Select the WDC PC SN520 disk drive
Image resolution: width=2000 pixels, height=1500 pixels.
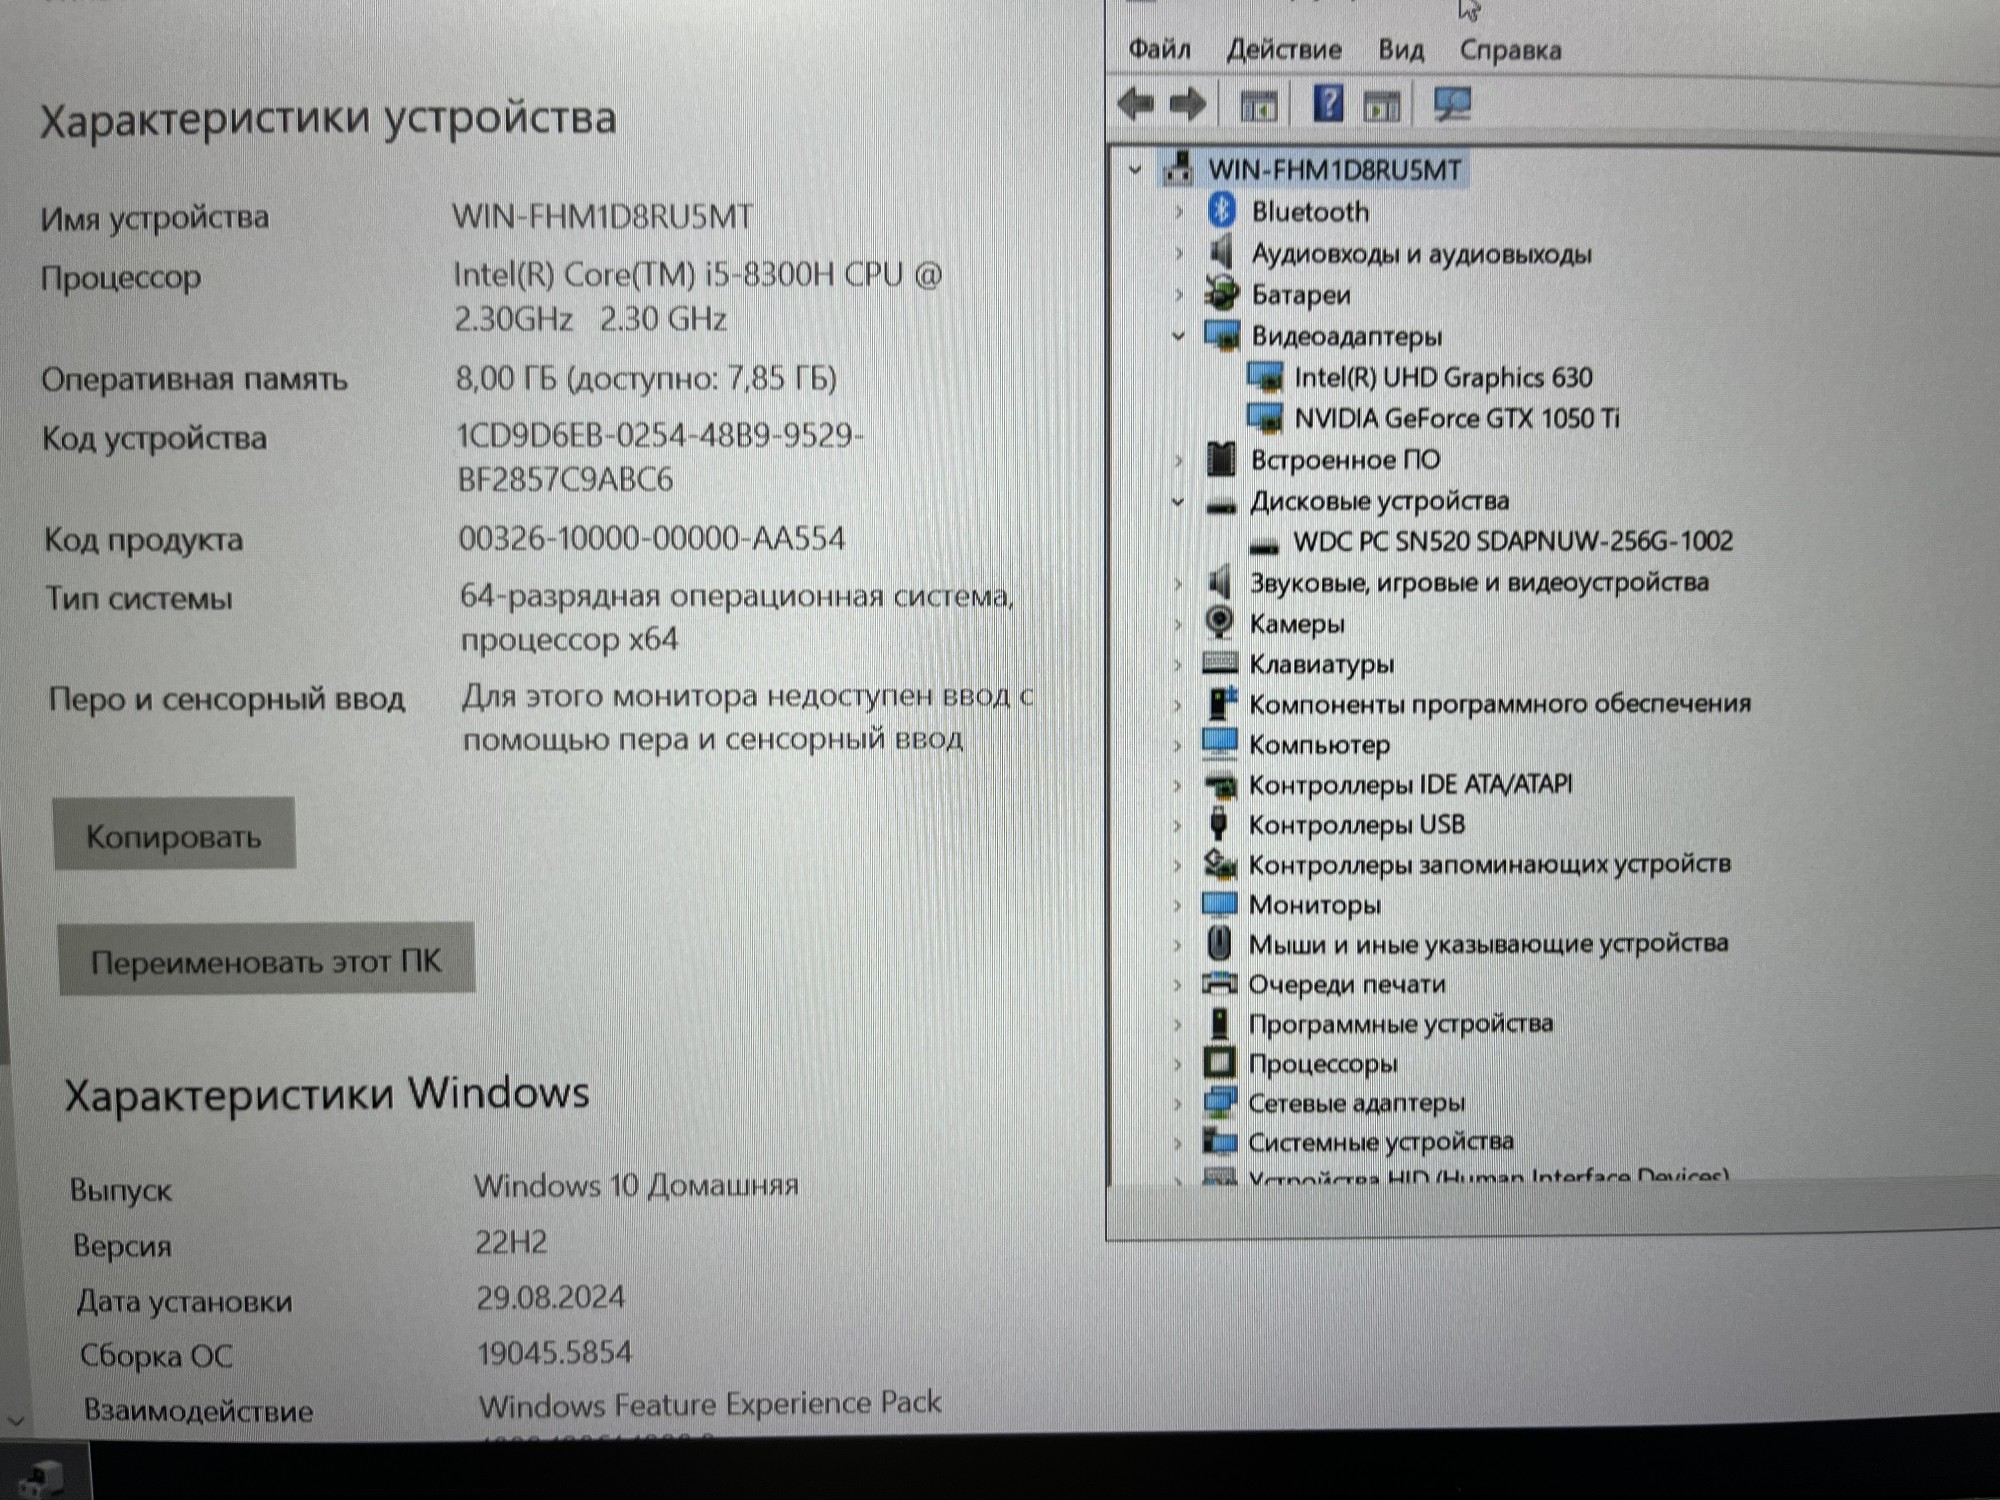click(x=1511, y=541)
